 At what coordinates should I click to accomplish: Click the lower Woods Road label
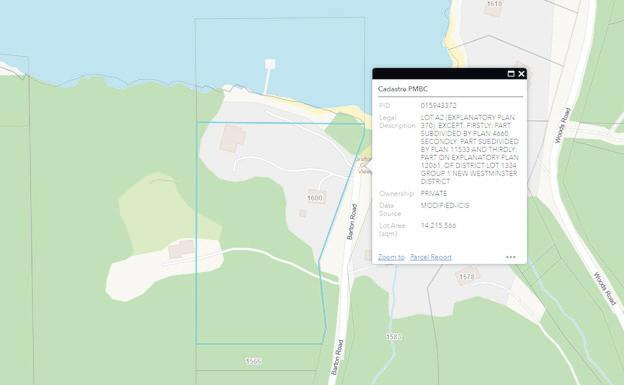(x=605, y=289)
